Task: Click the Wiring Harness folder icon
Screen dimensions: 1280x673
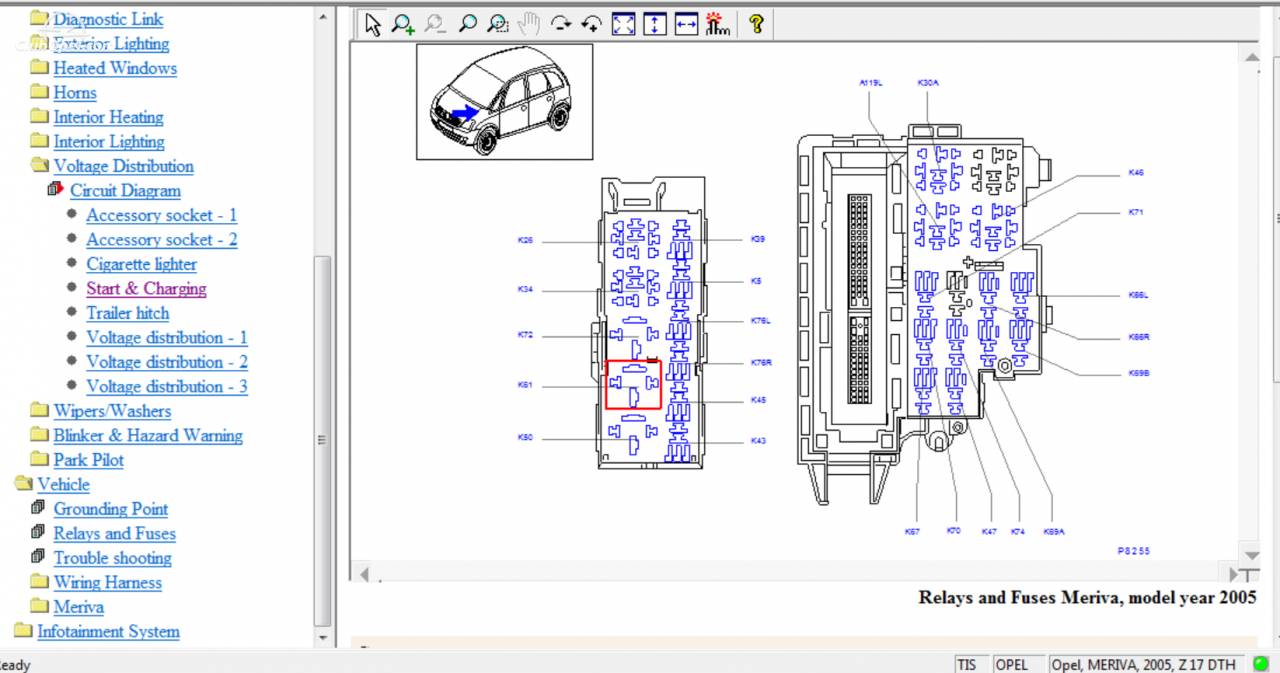Action: pos(39,582)
